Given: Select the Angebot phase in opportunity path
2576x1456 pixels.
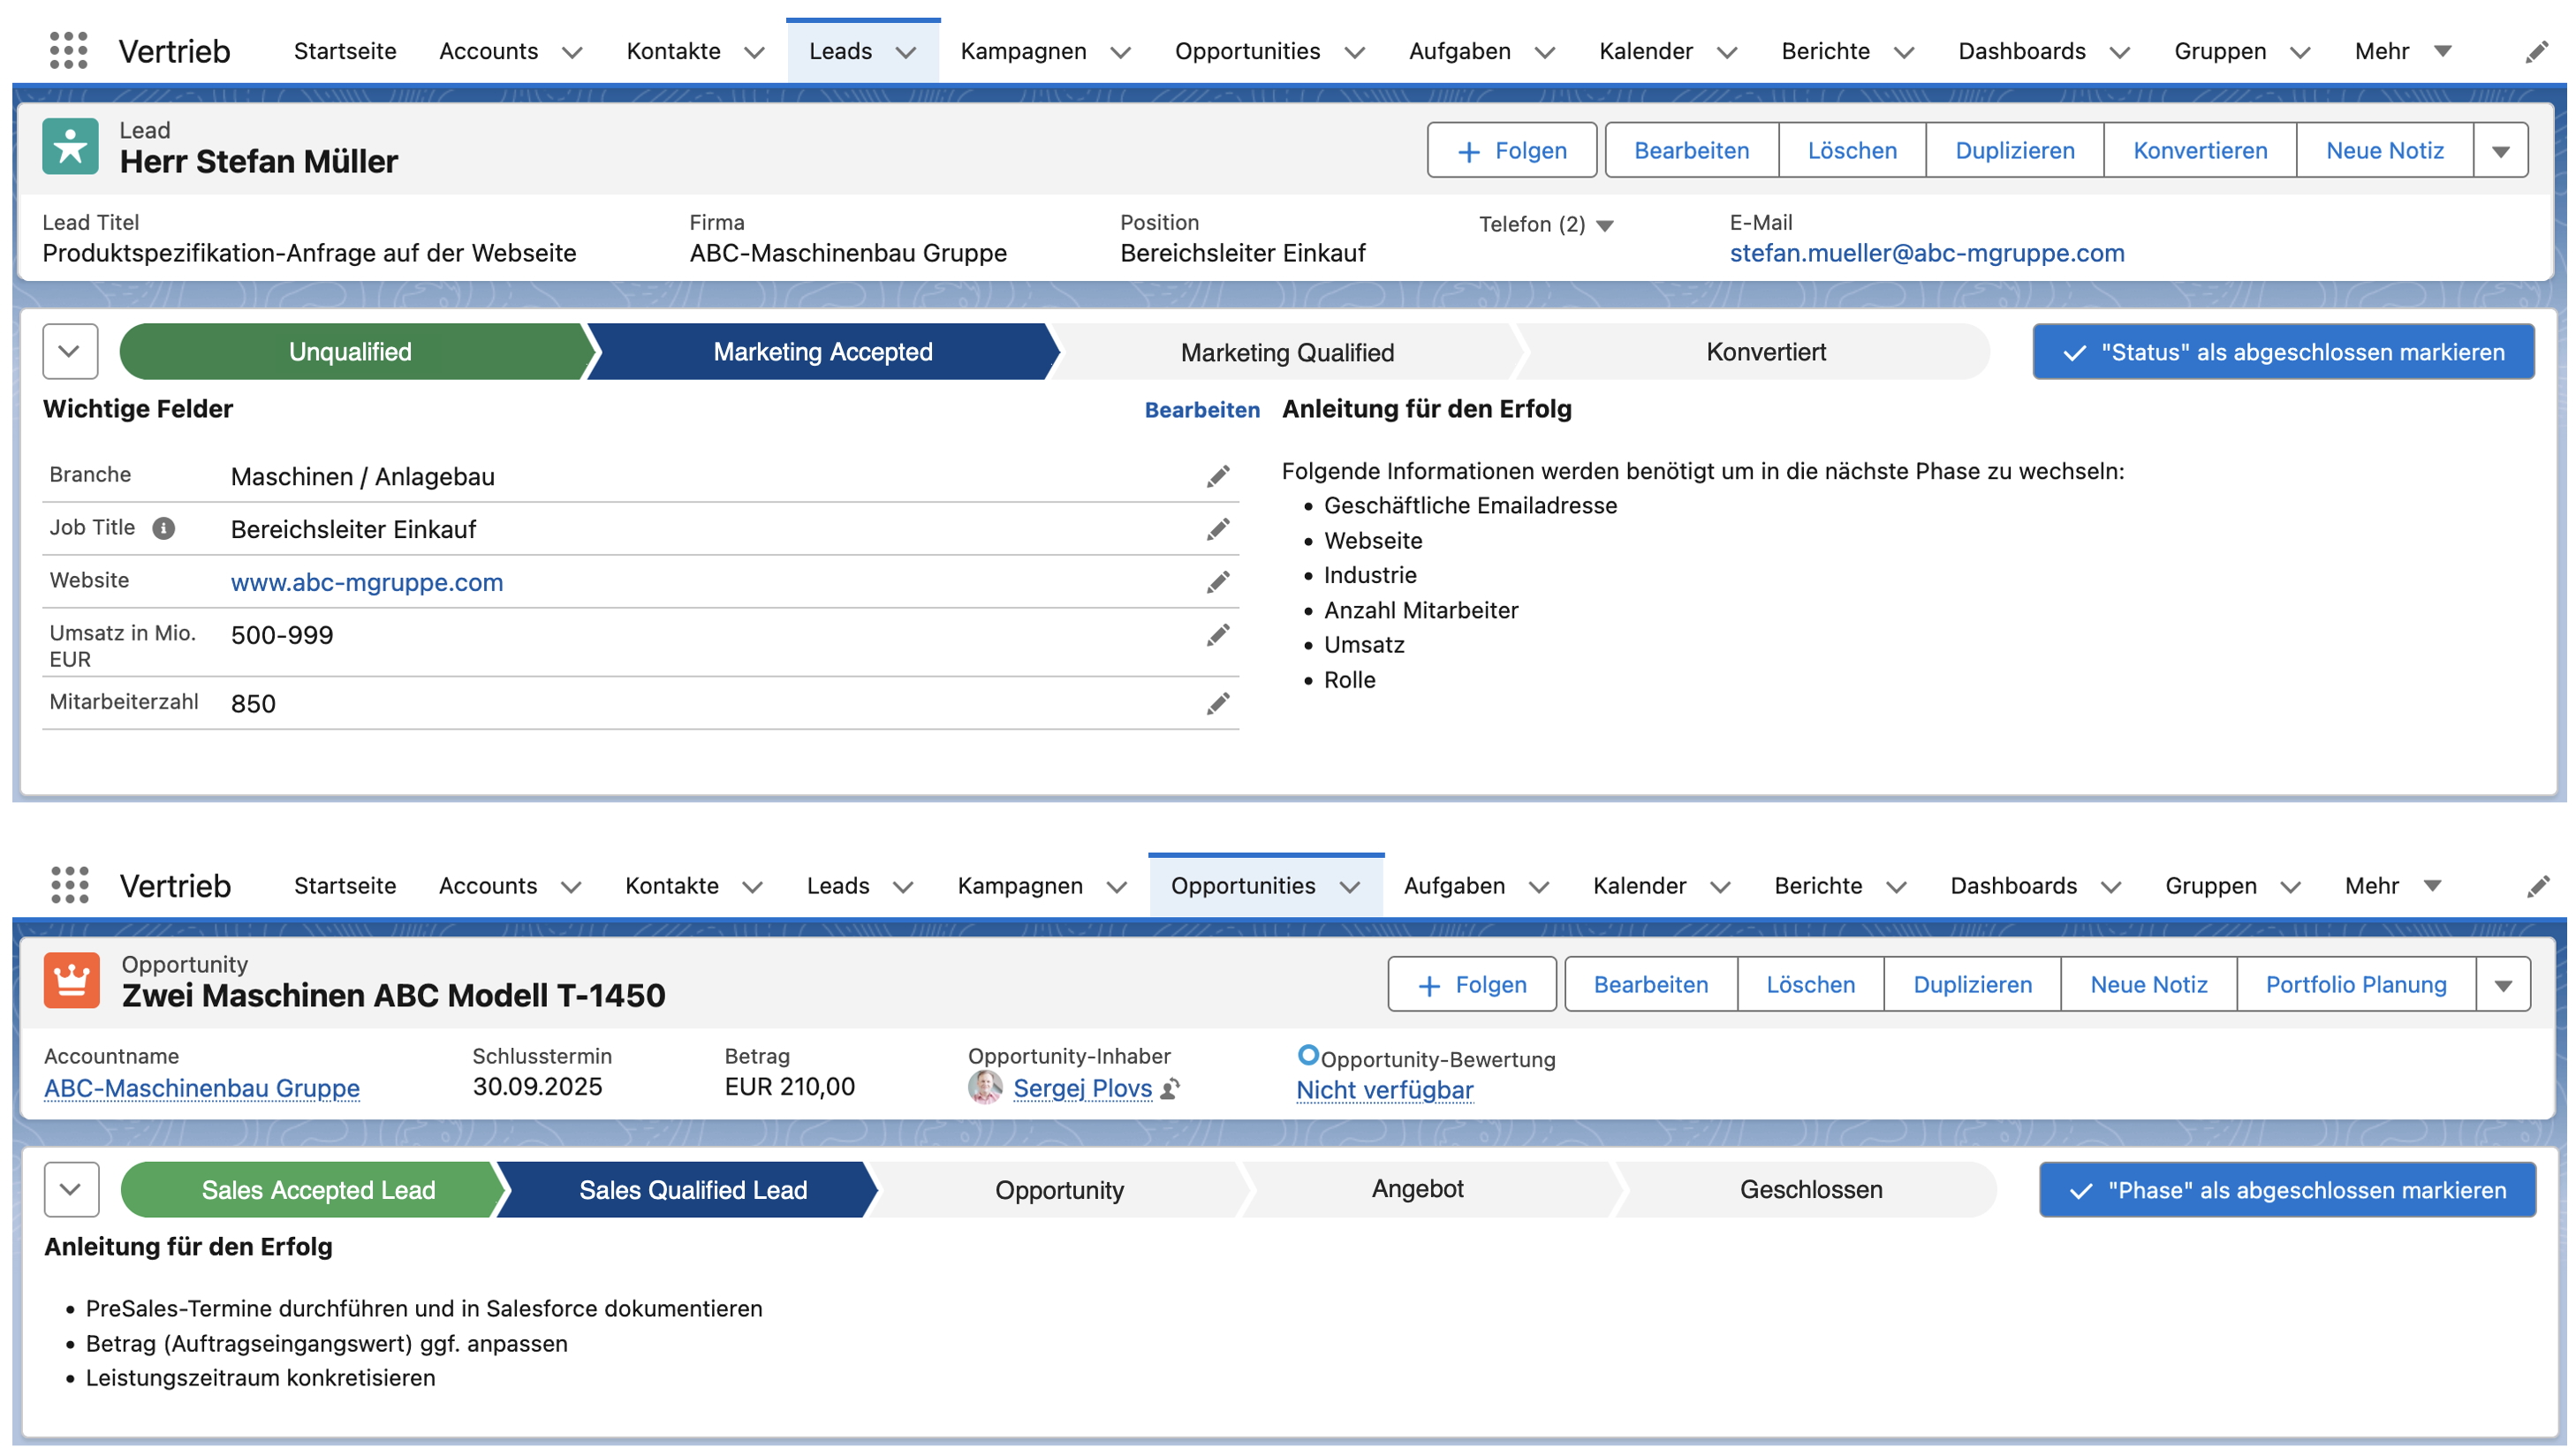Looking at the screenshot, I should coord(1417,1189).
